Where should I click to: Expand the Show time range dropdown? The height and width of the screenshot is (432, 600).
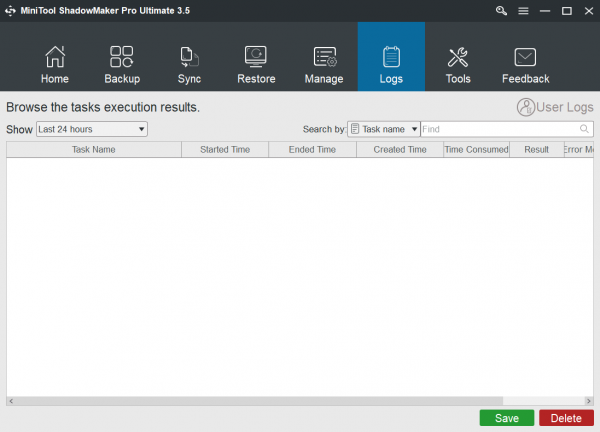pyautogui.click(x=92, y=129)
